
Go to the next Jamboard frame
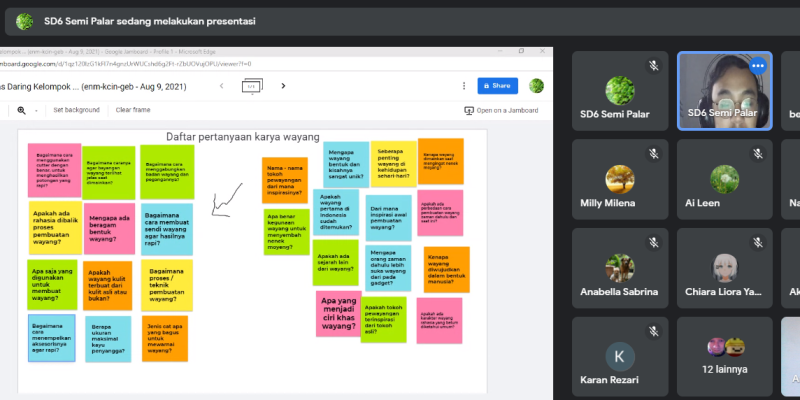tap(283, 86)
